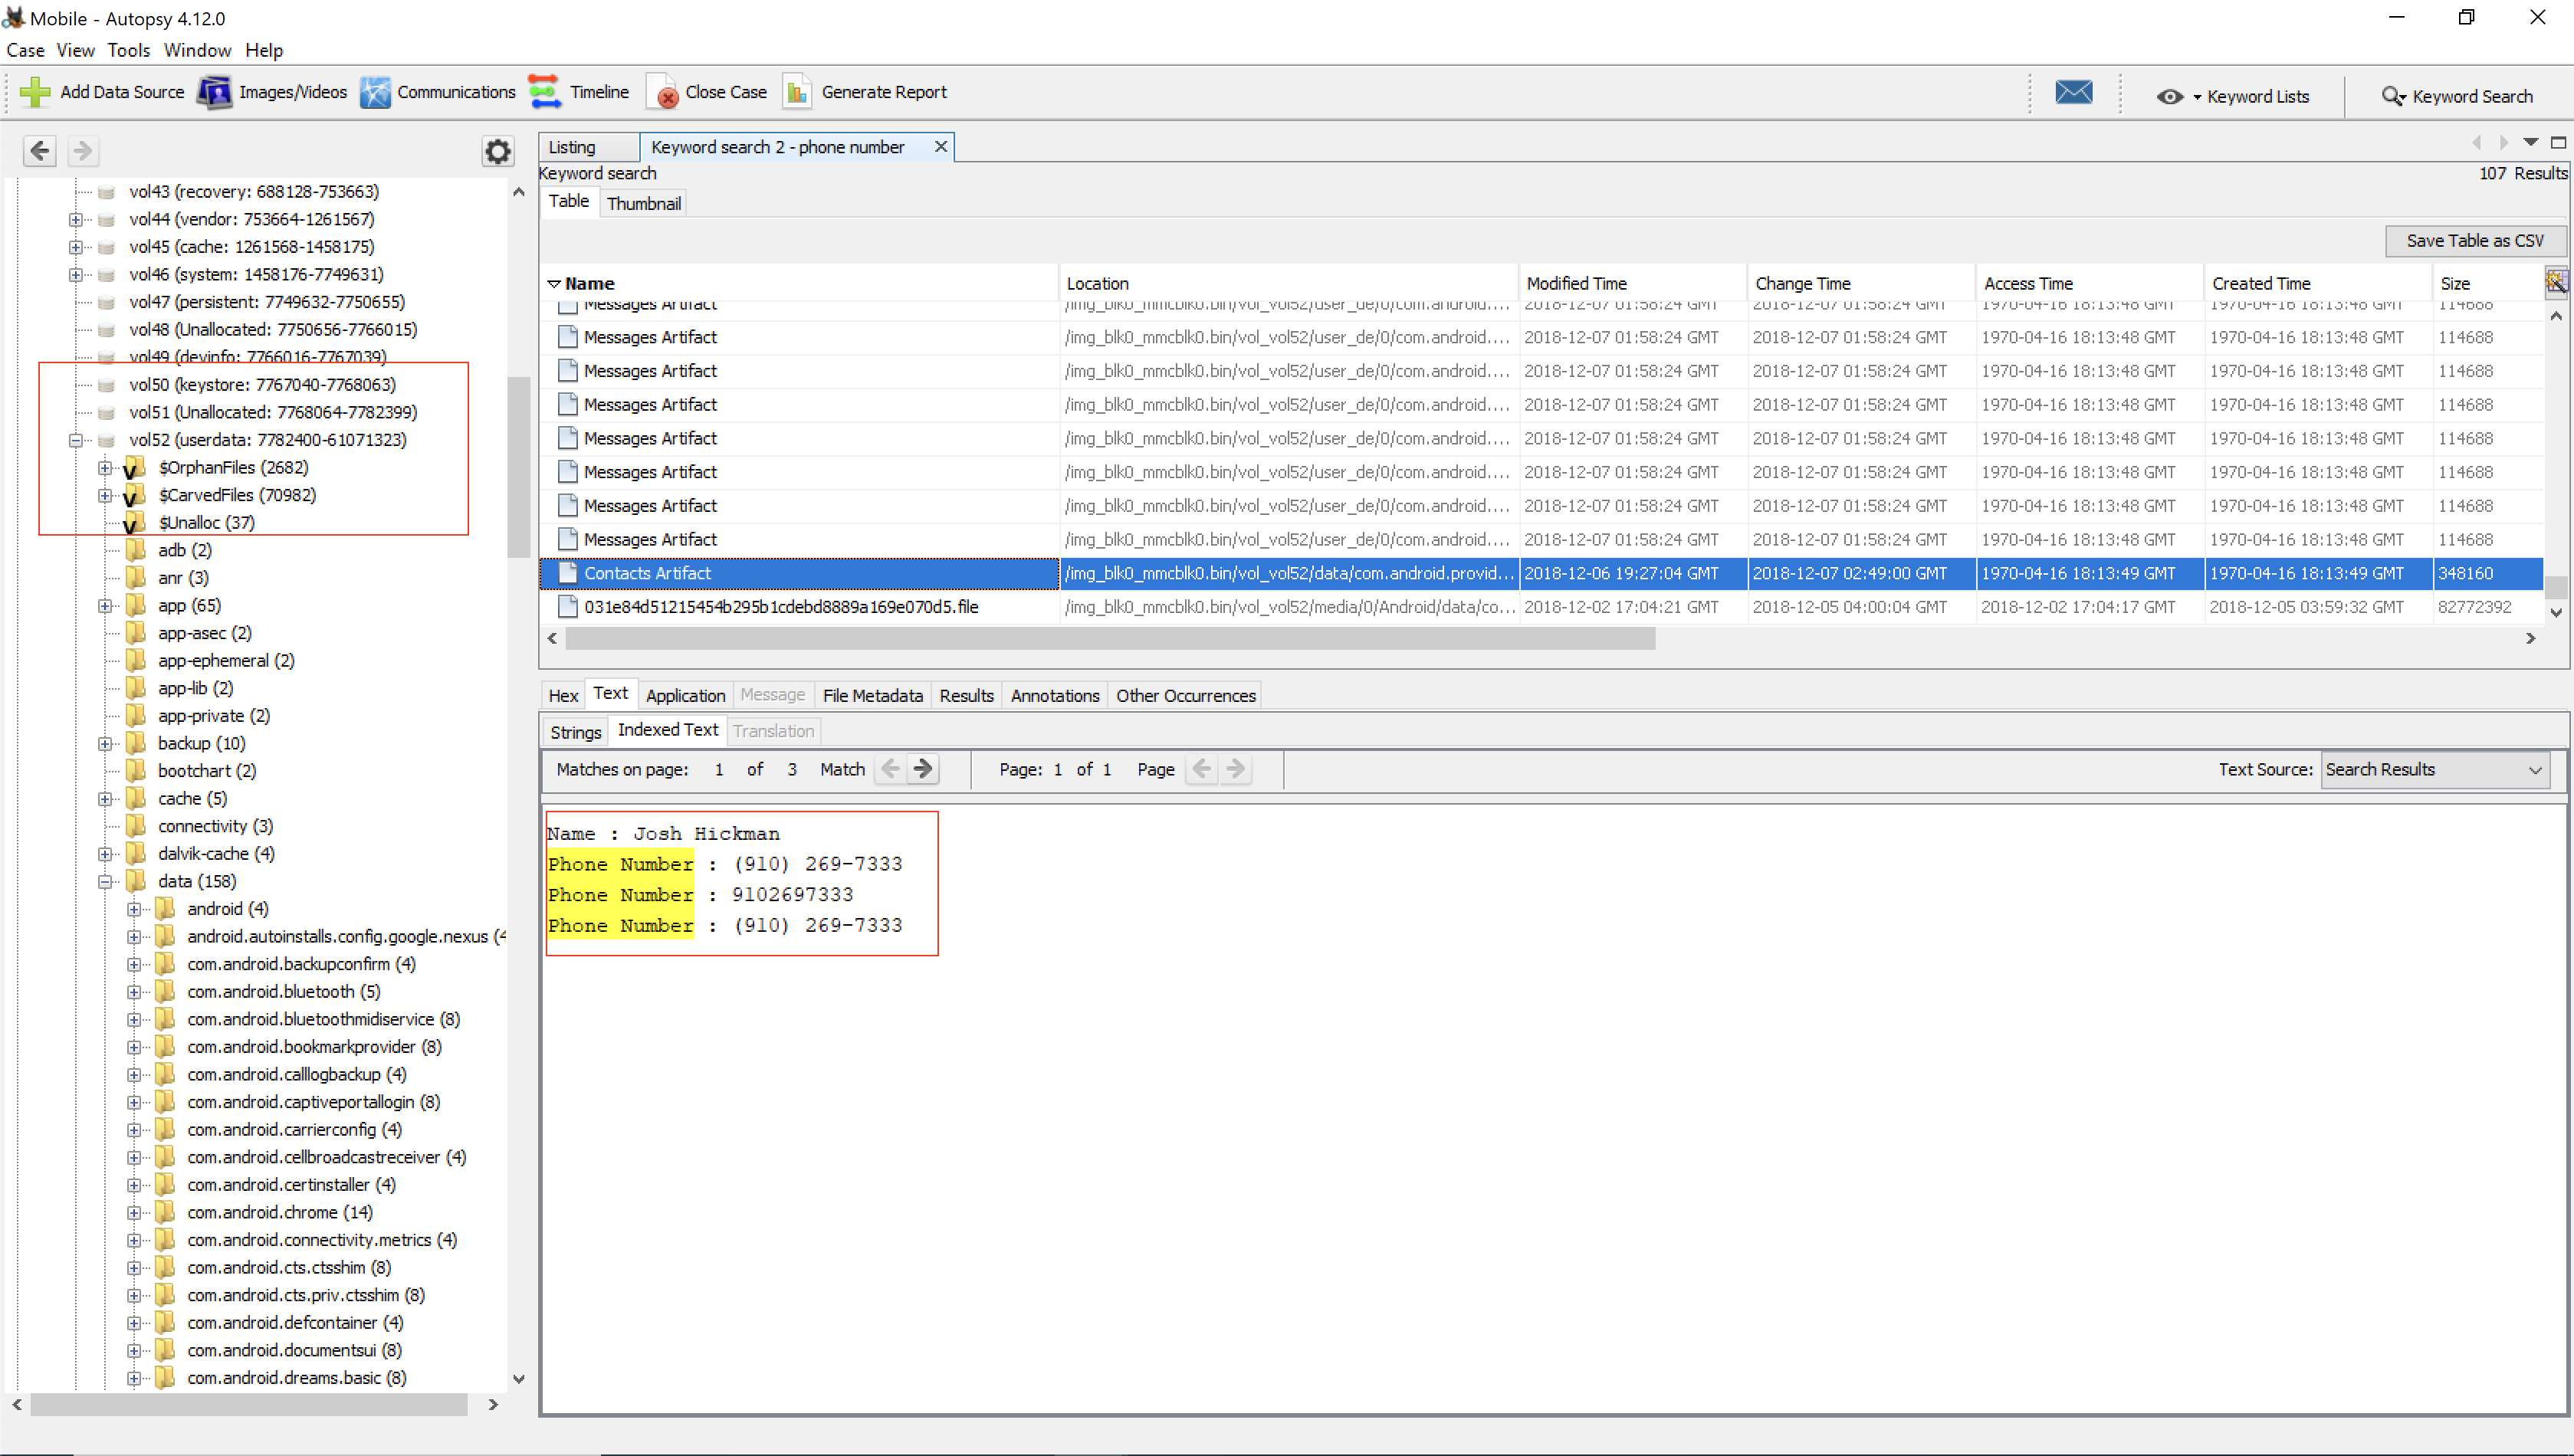The height and width of the screenshot is (1456, 2574).
Task: Click Save Table as CSV button
Action: coord(2475,241)
